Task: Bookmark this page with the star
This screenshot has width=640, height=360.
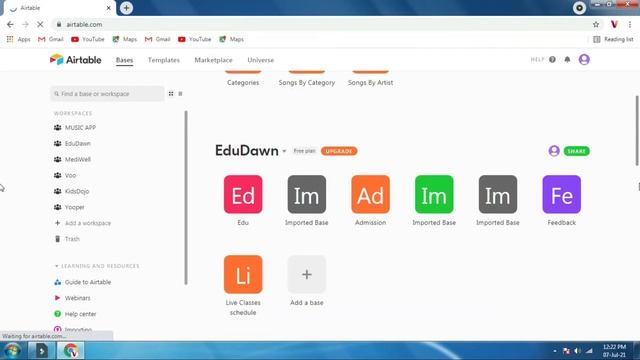Action: click(596, 24)
